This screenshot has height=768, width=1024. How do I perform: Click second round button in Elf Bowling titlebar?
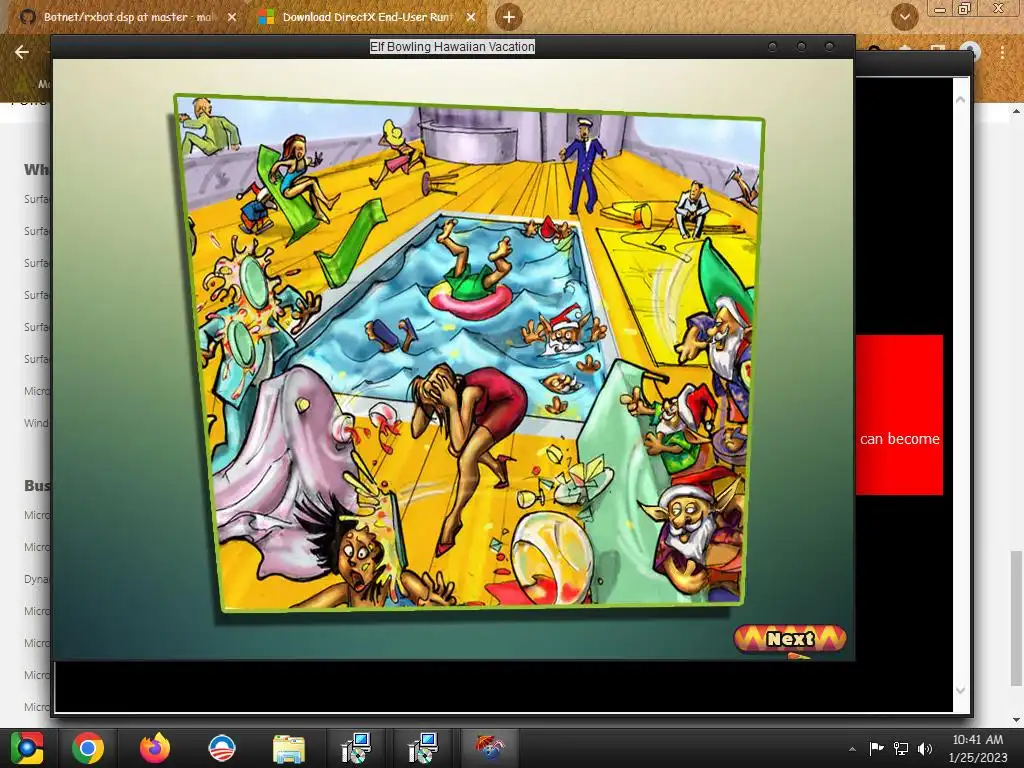pos(801,46)
